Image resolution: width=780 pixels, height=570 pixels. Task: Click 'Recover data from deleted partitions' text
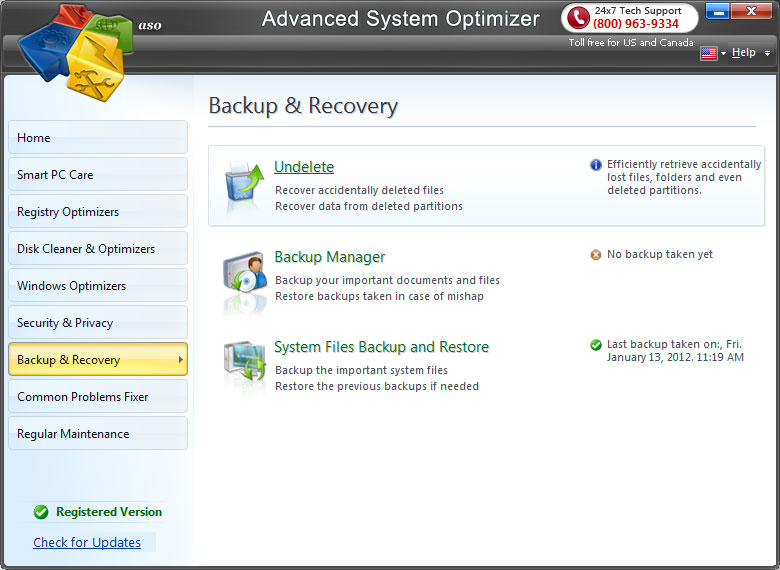point(369,206)
